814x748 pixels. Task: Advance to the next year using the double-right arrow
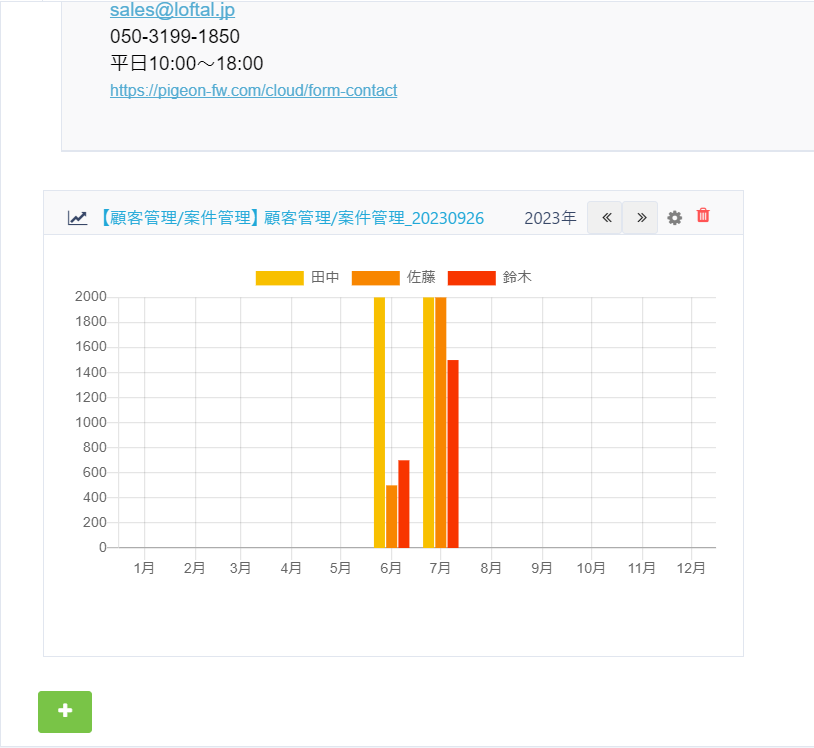[x=641, y=218]
